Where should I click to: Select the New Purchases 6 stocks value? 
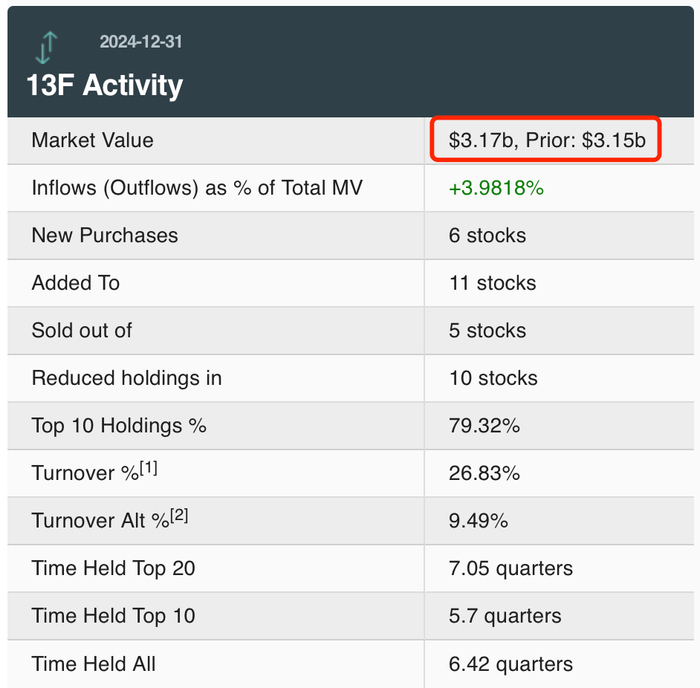[x=487, y=236]
